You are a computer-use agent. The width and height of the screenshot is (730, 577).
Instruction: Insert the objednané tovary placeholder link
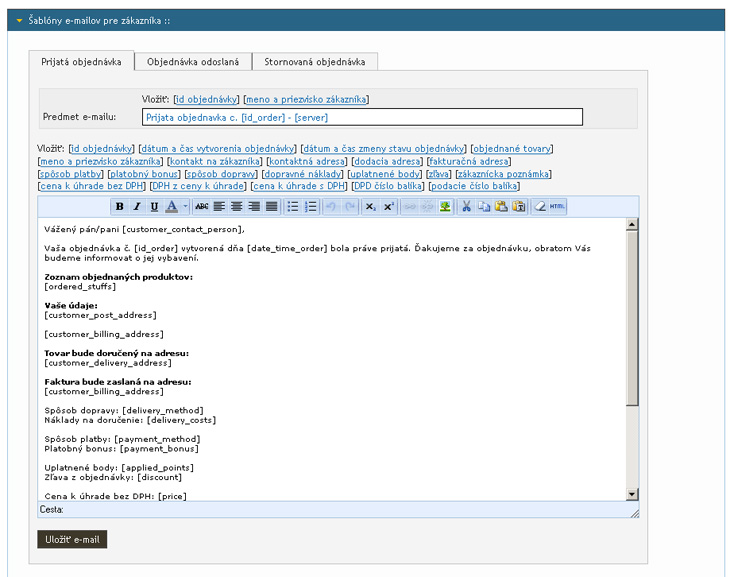(x=511, y=149)
